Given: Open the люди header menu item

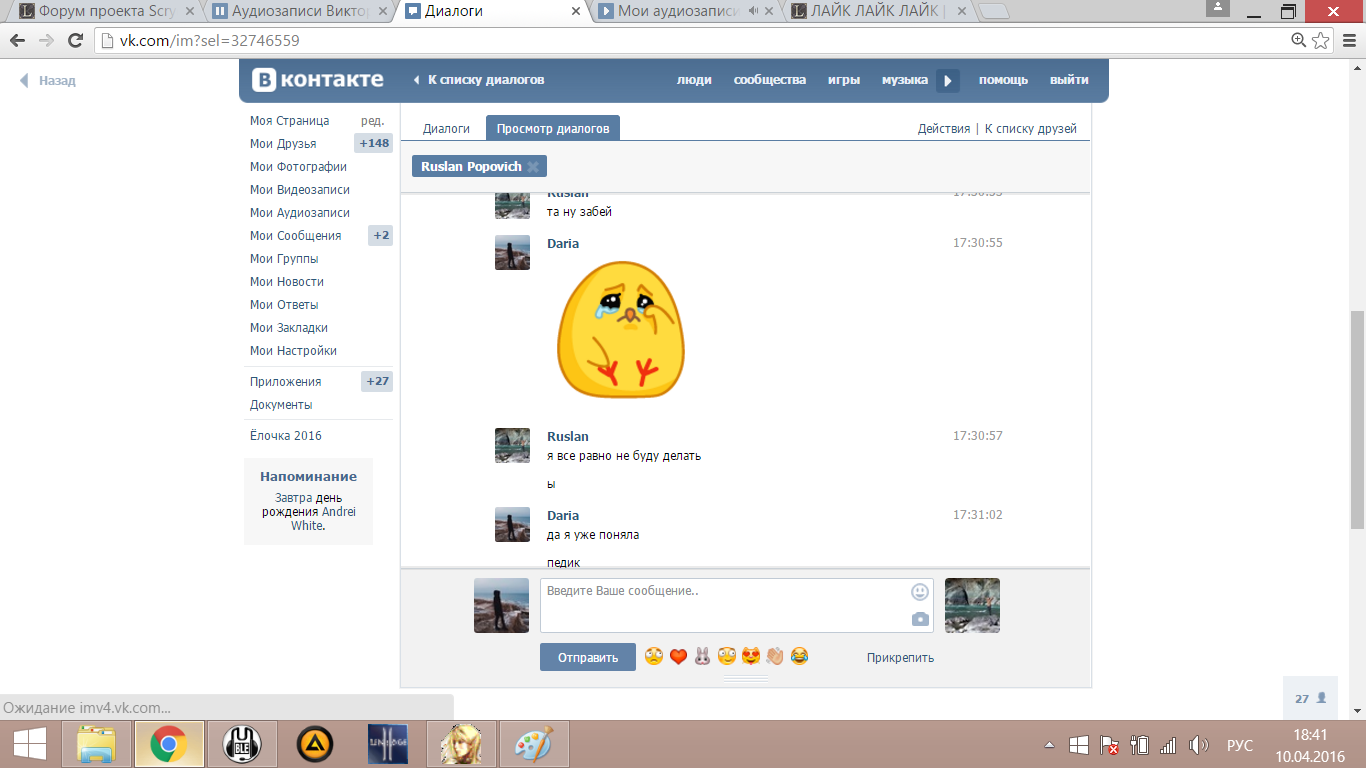Looking at the screenshot, I should coord(694,80).
